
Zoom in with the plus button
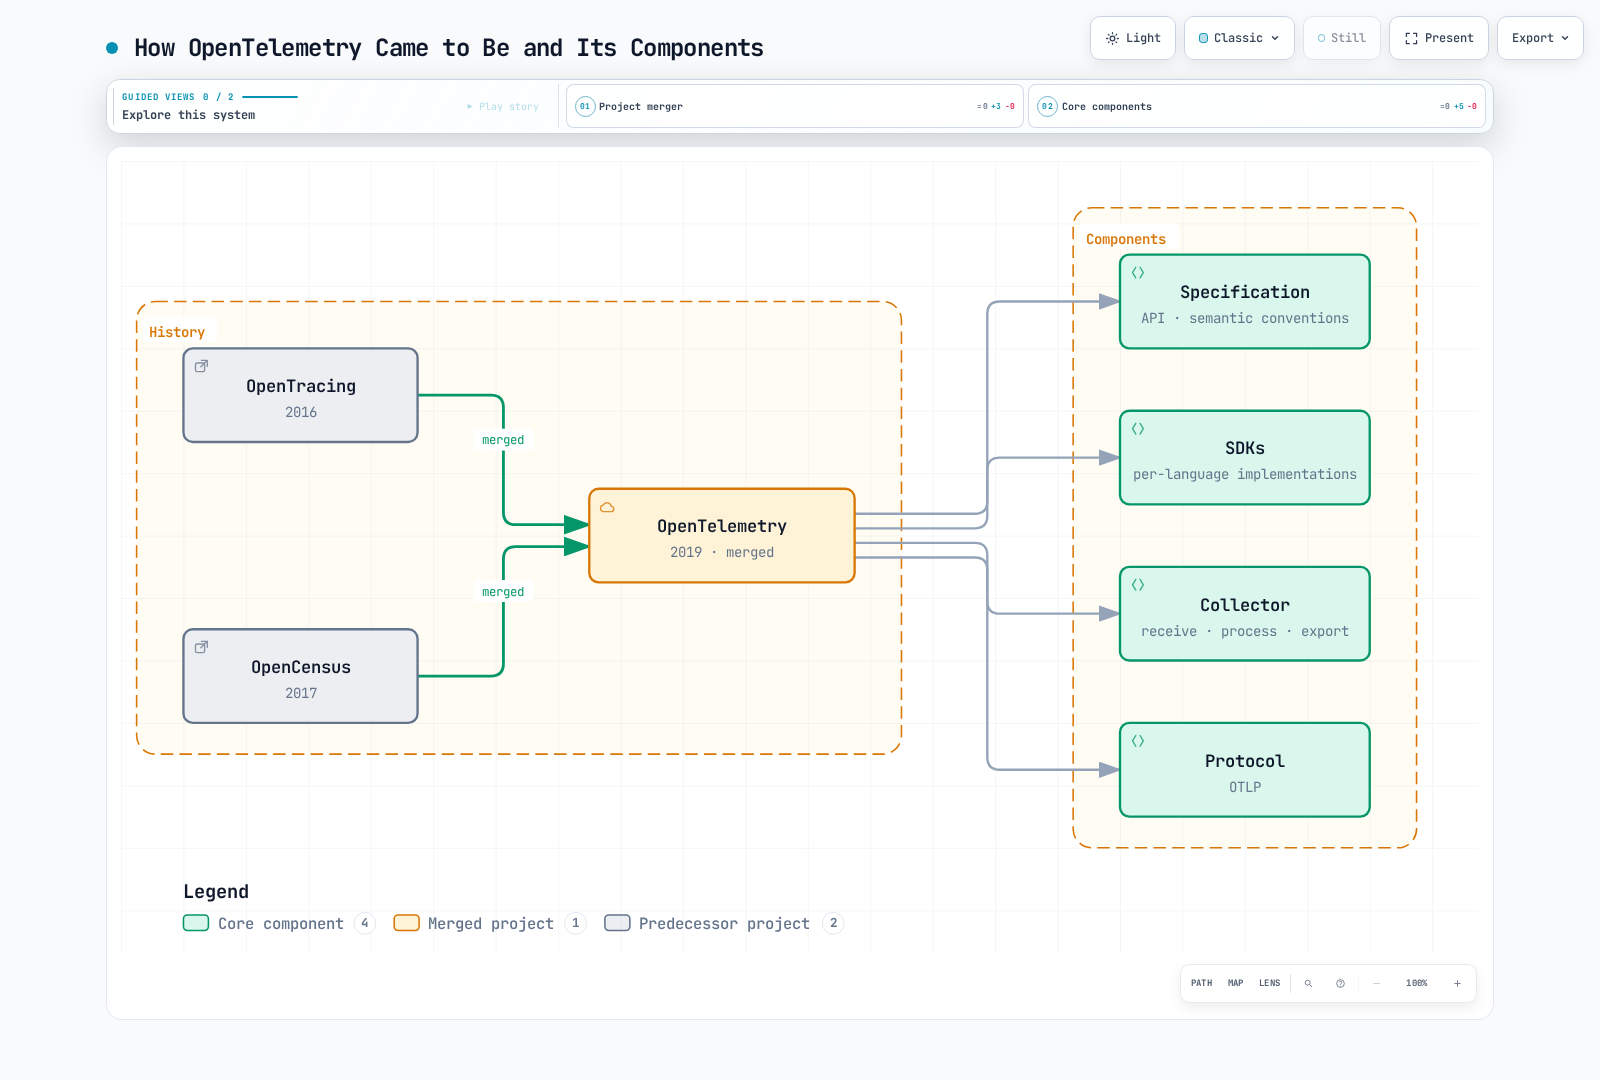tap(1457, 983)
